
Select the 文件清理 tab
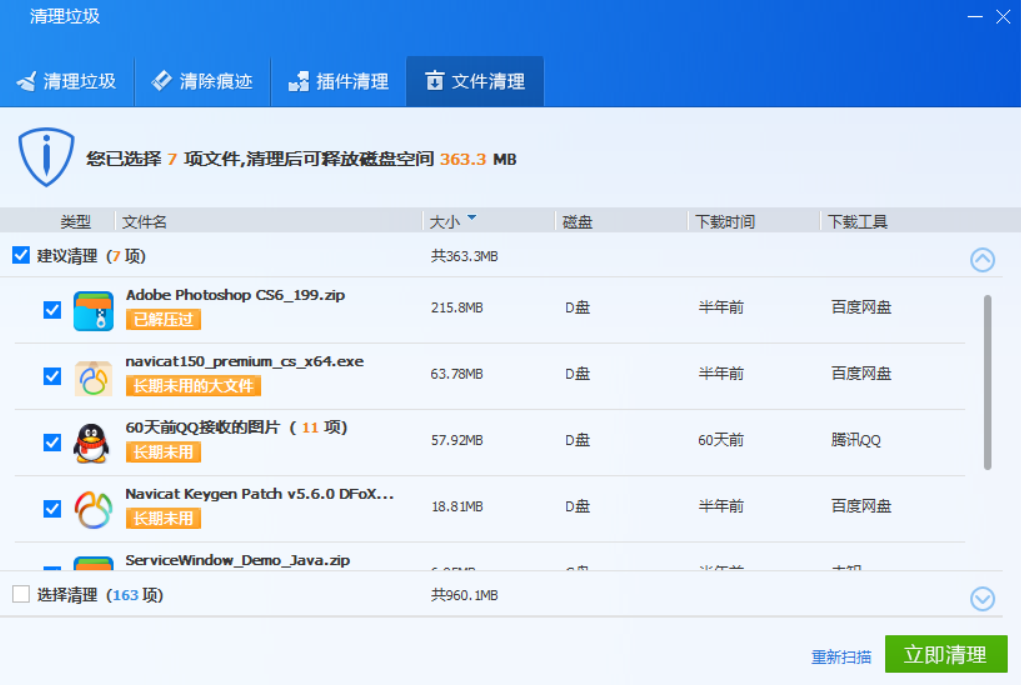tap(475, 81)
